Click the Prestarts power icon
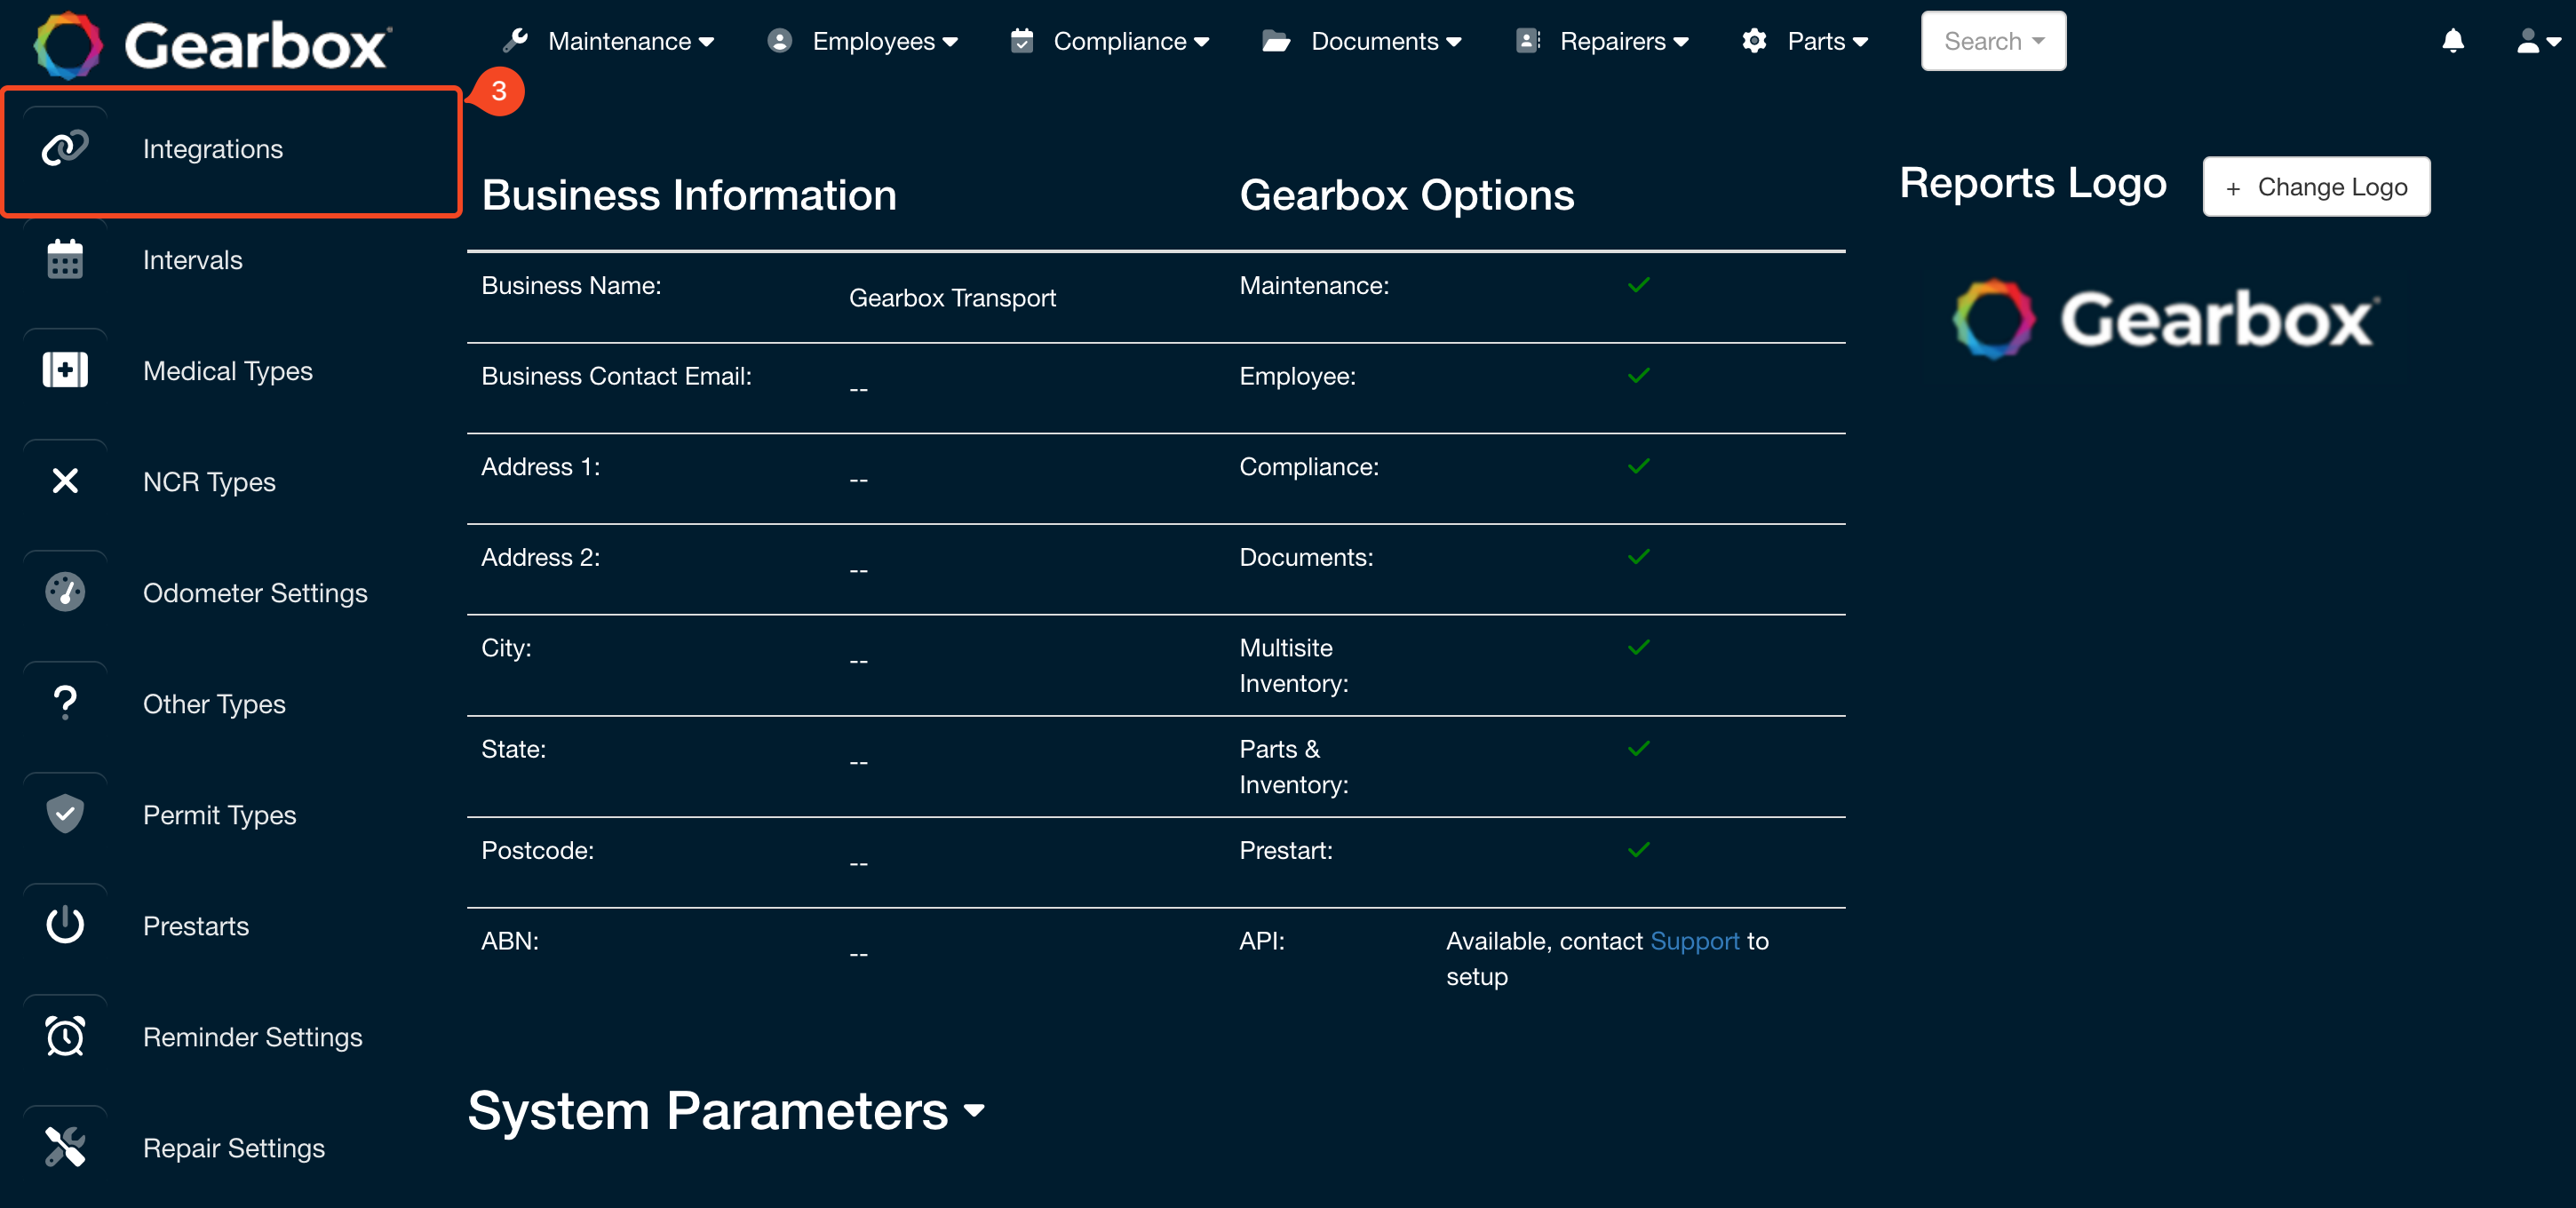The height and width of the screenshot is (1208, 2576). [65, 925]
